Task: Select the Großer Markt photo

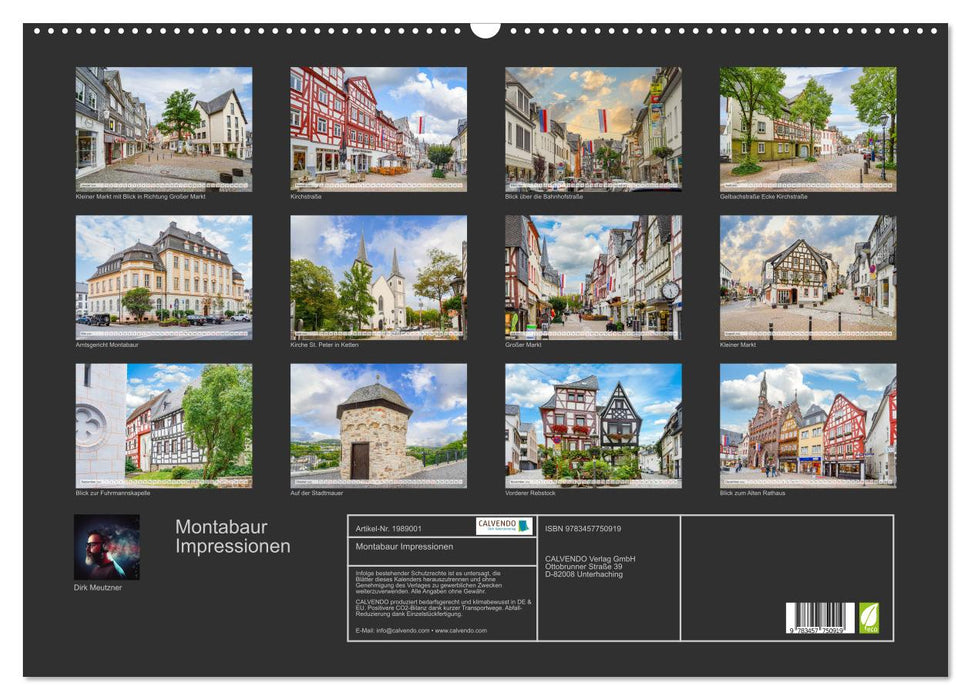Action: tap(593, 278)
